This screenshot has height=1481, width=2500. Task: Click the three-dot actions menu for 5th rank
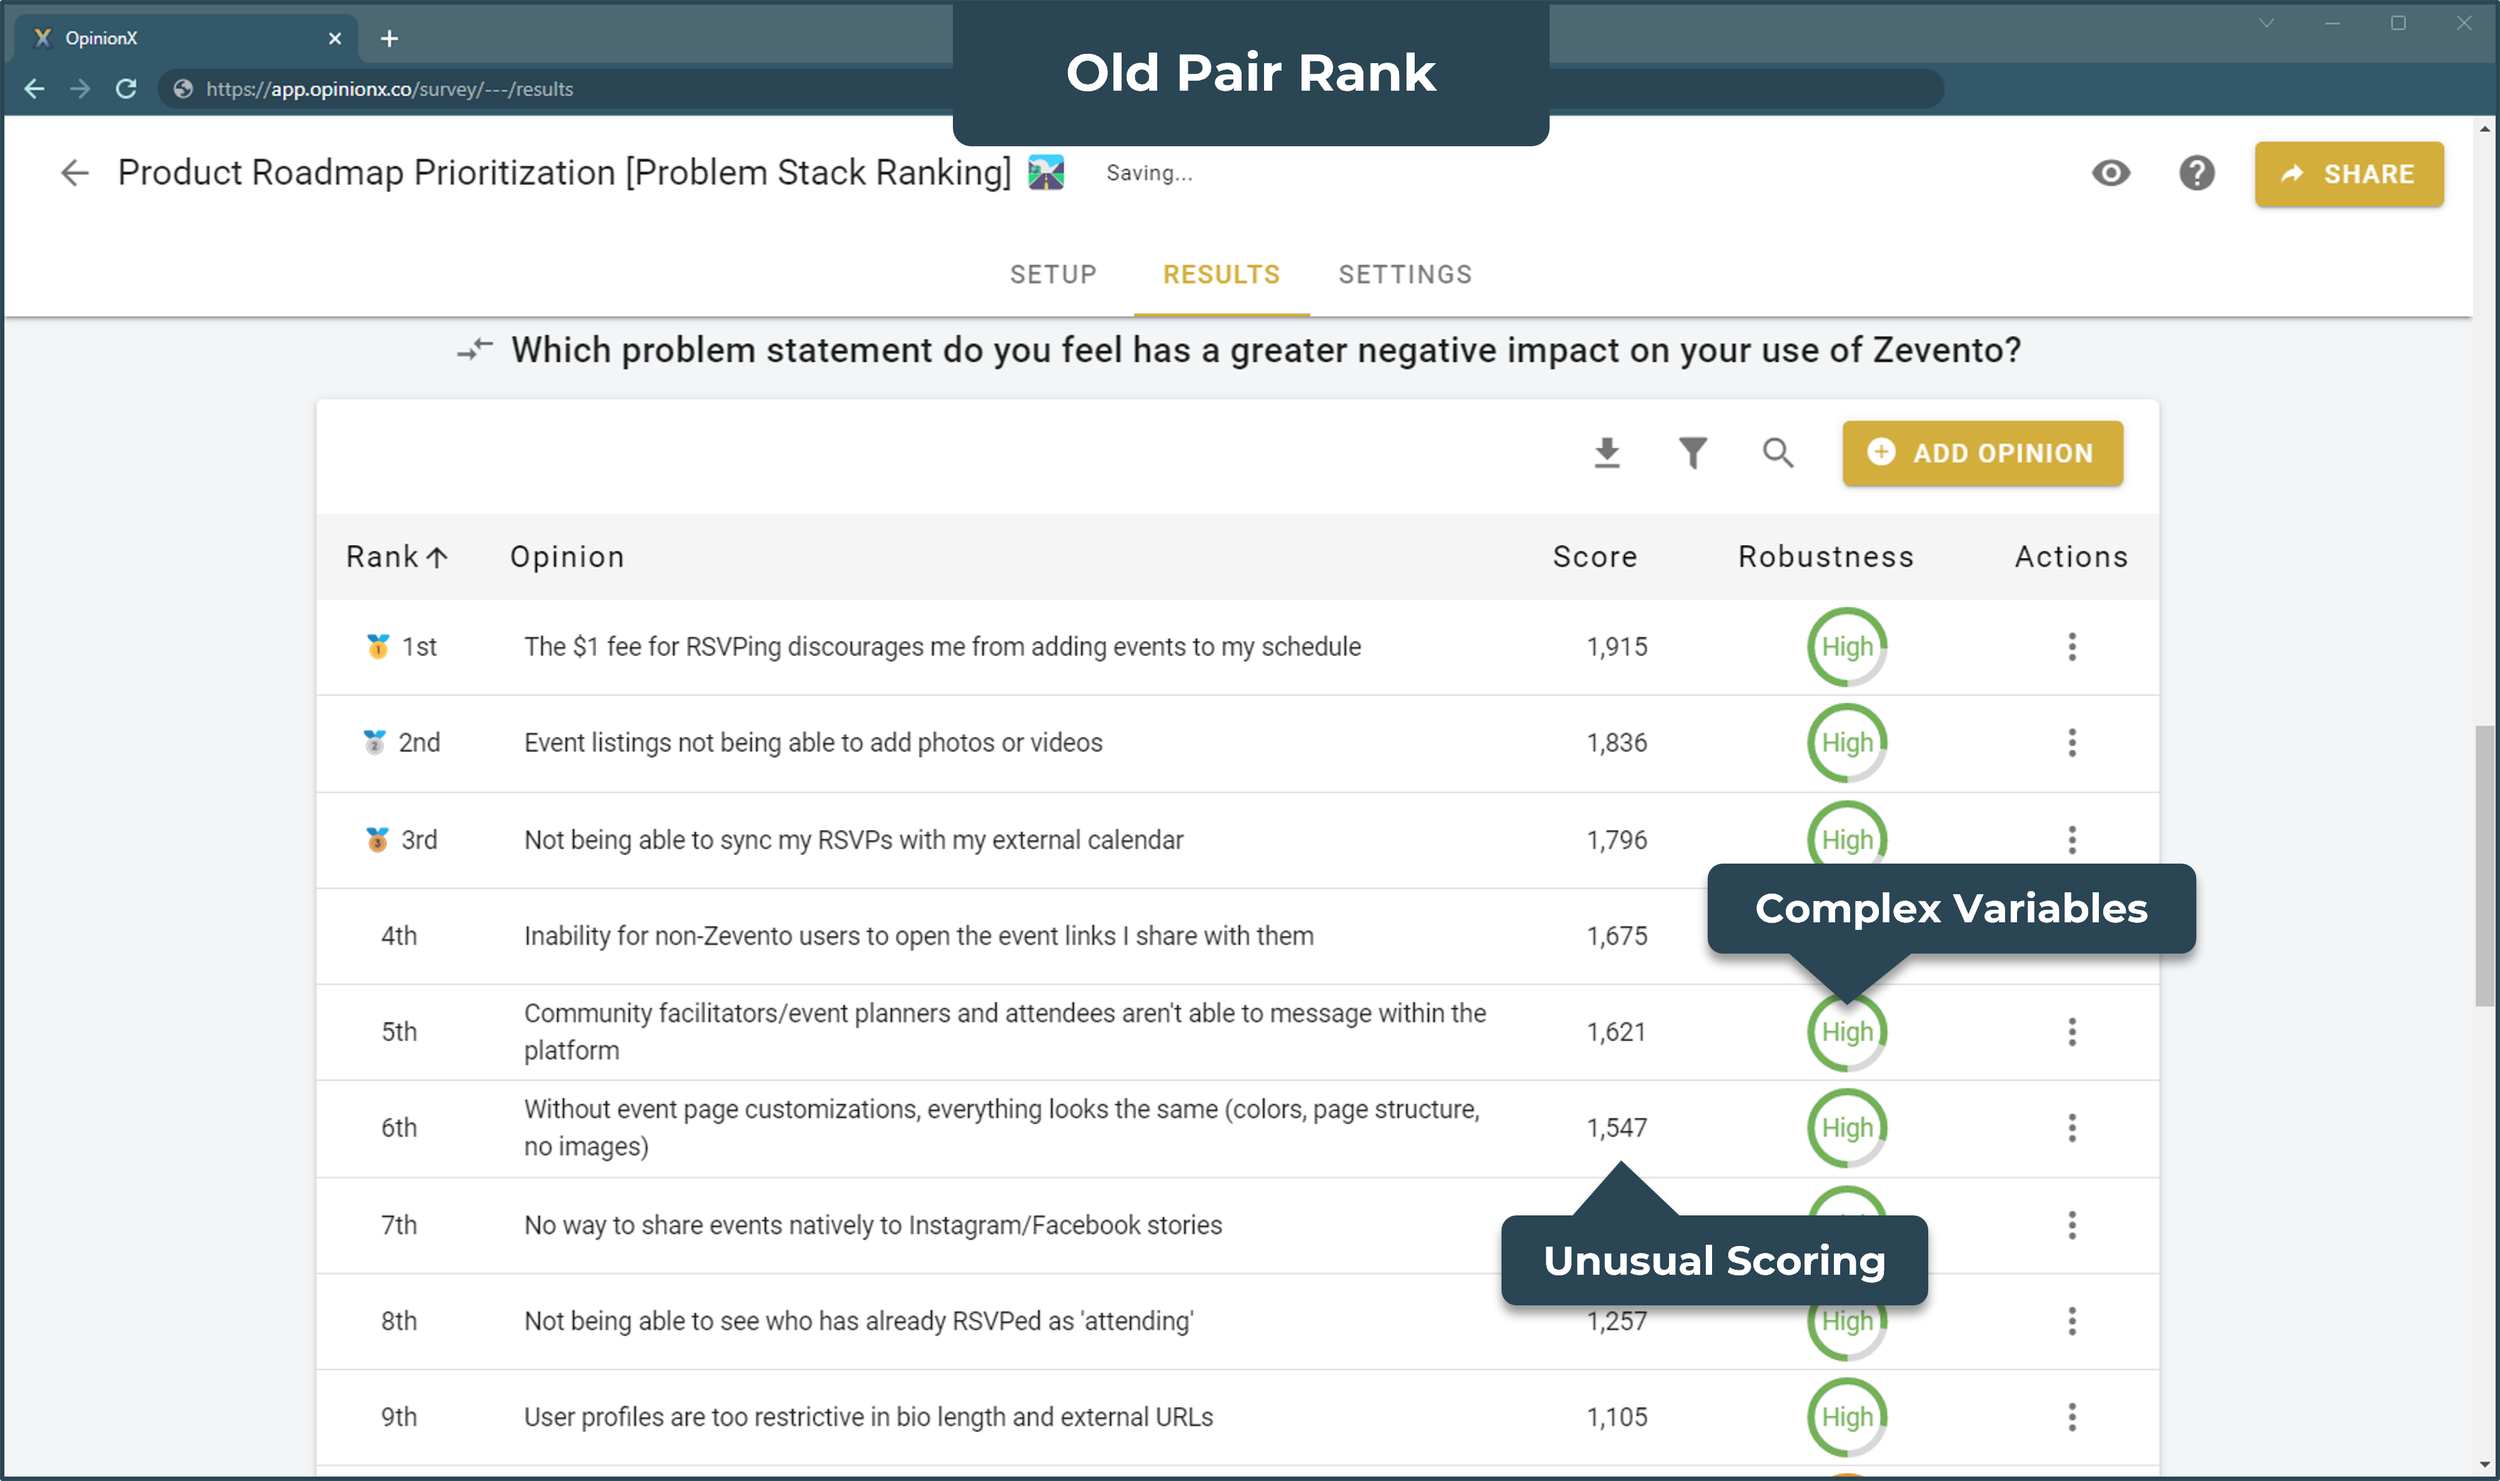[2072, 1031]
